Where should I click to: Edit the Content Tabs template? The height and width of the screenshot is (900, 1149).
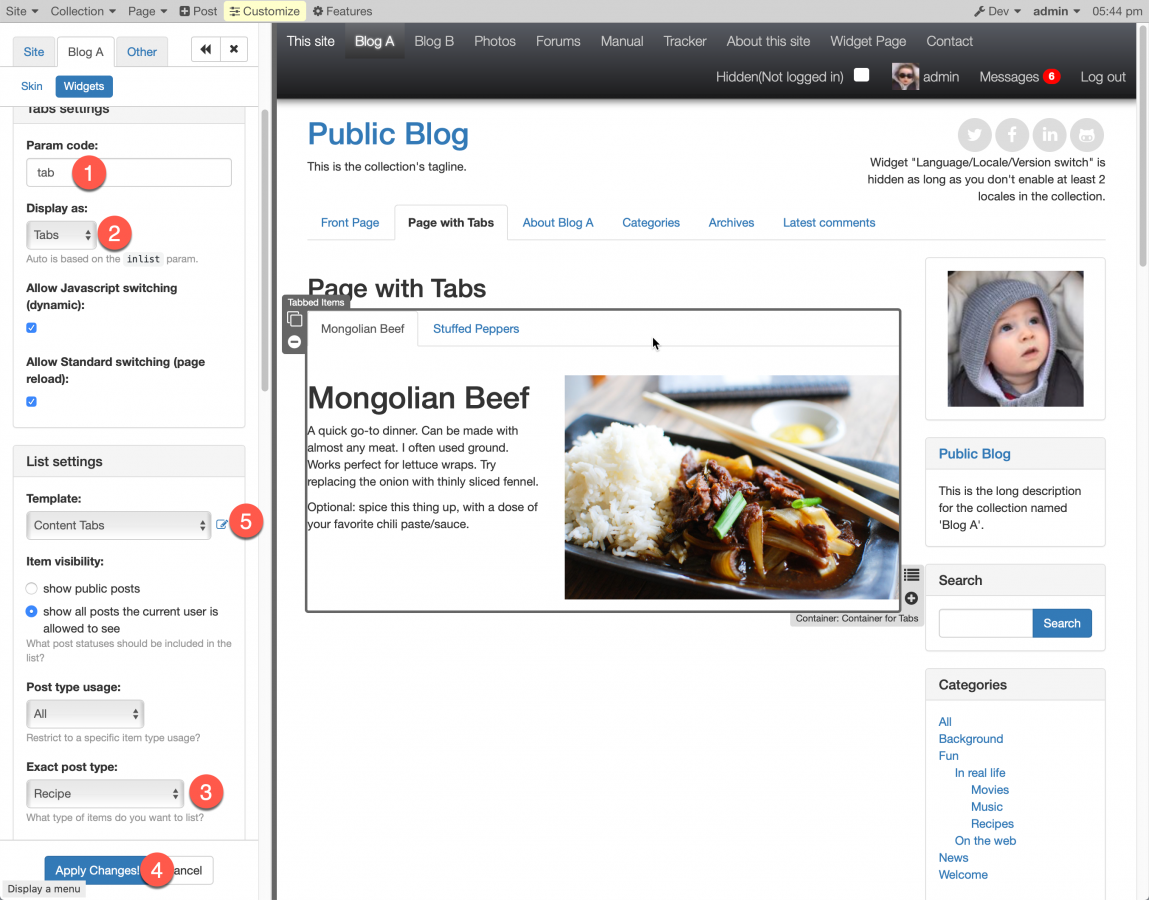(221, 522)
